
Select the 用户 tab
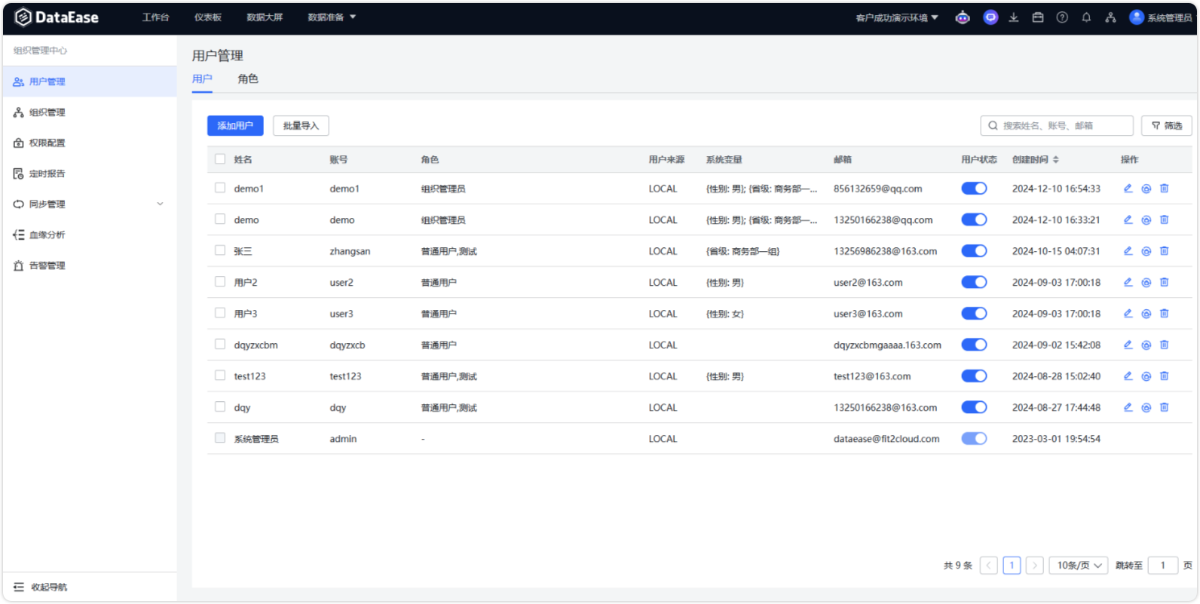point(202,79)
